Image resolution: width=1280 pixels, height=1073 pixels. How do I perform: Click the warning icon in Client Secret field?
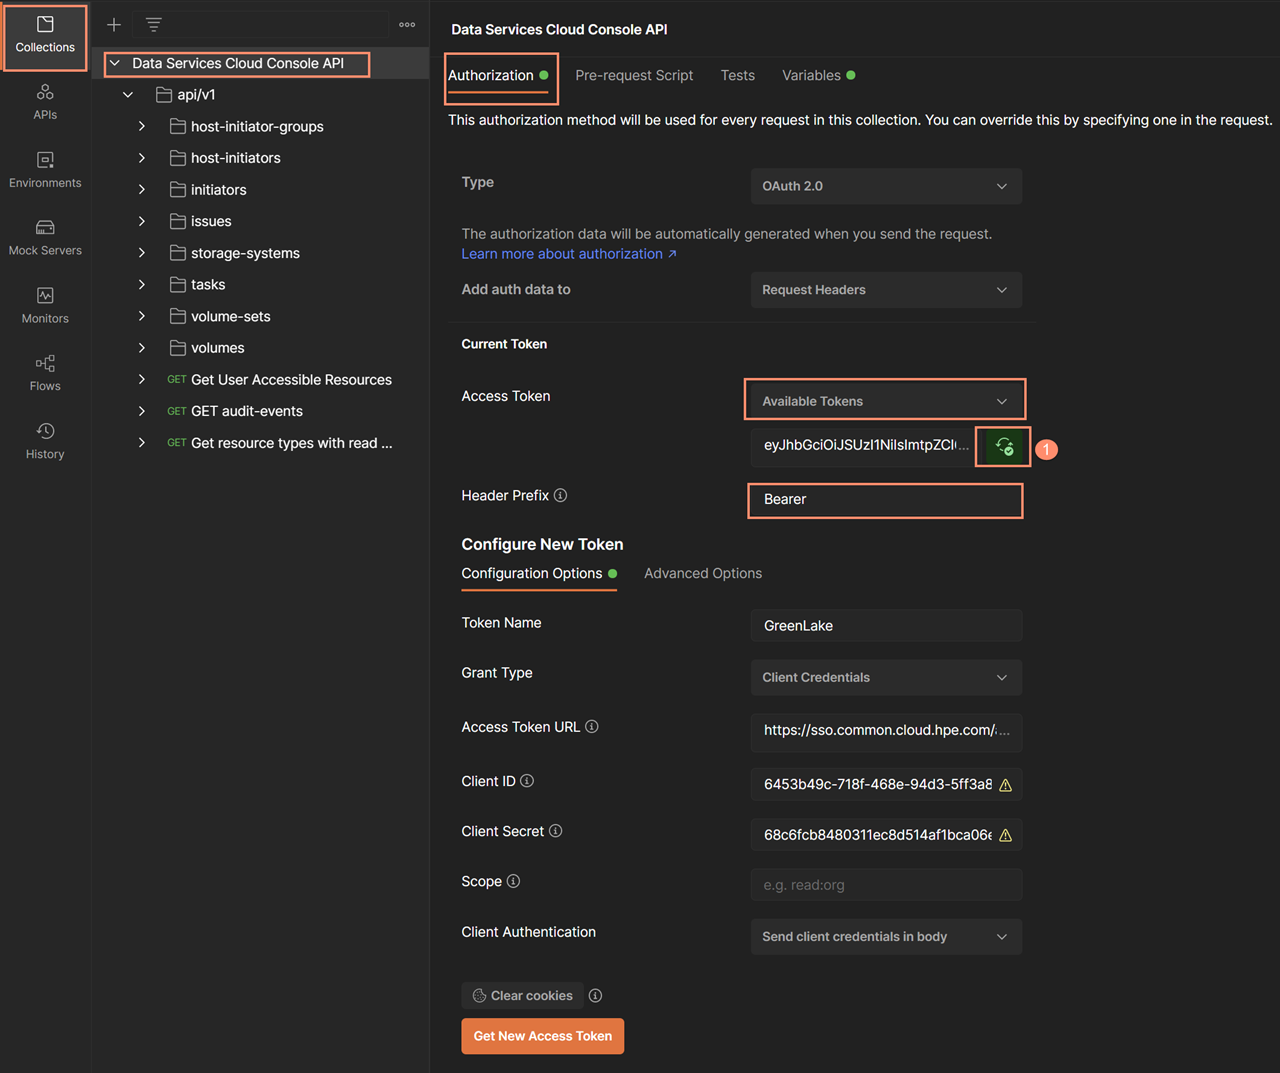1006,835
